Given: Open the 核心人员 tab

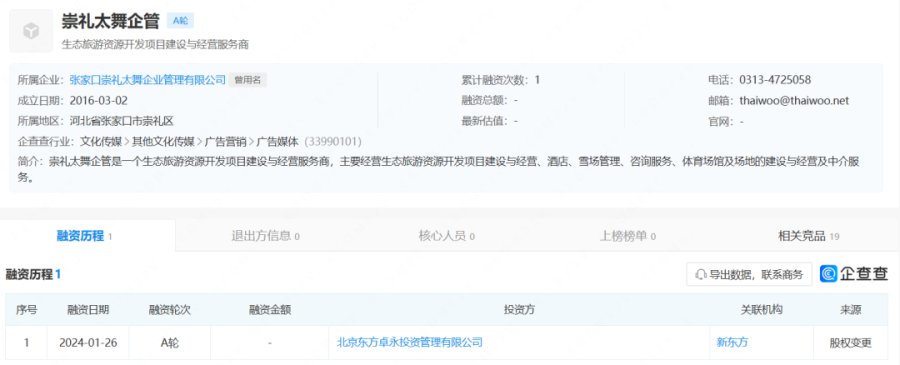Looking at the screenshot, I should coord(446,236).
